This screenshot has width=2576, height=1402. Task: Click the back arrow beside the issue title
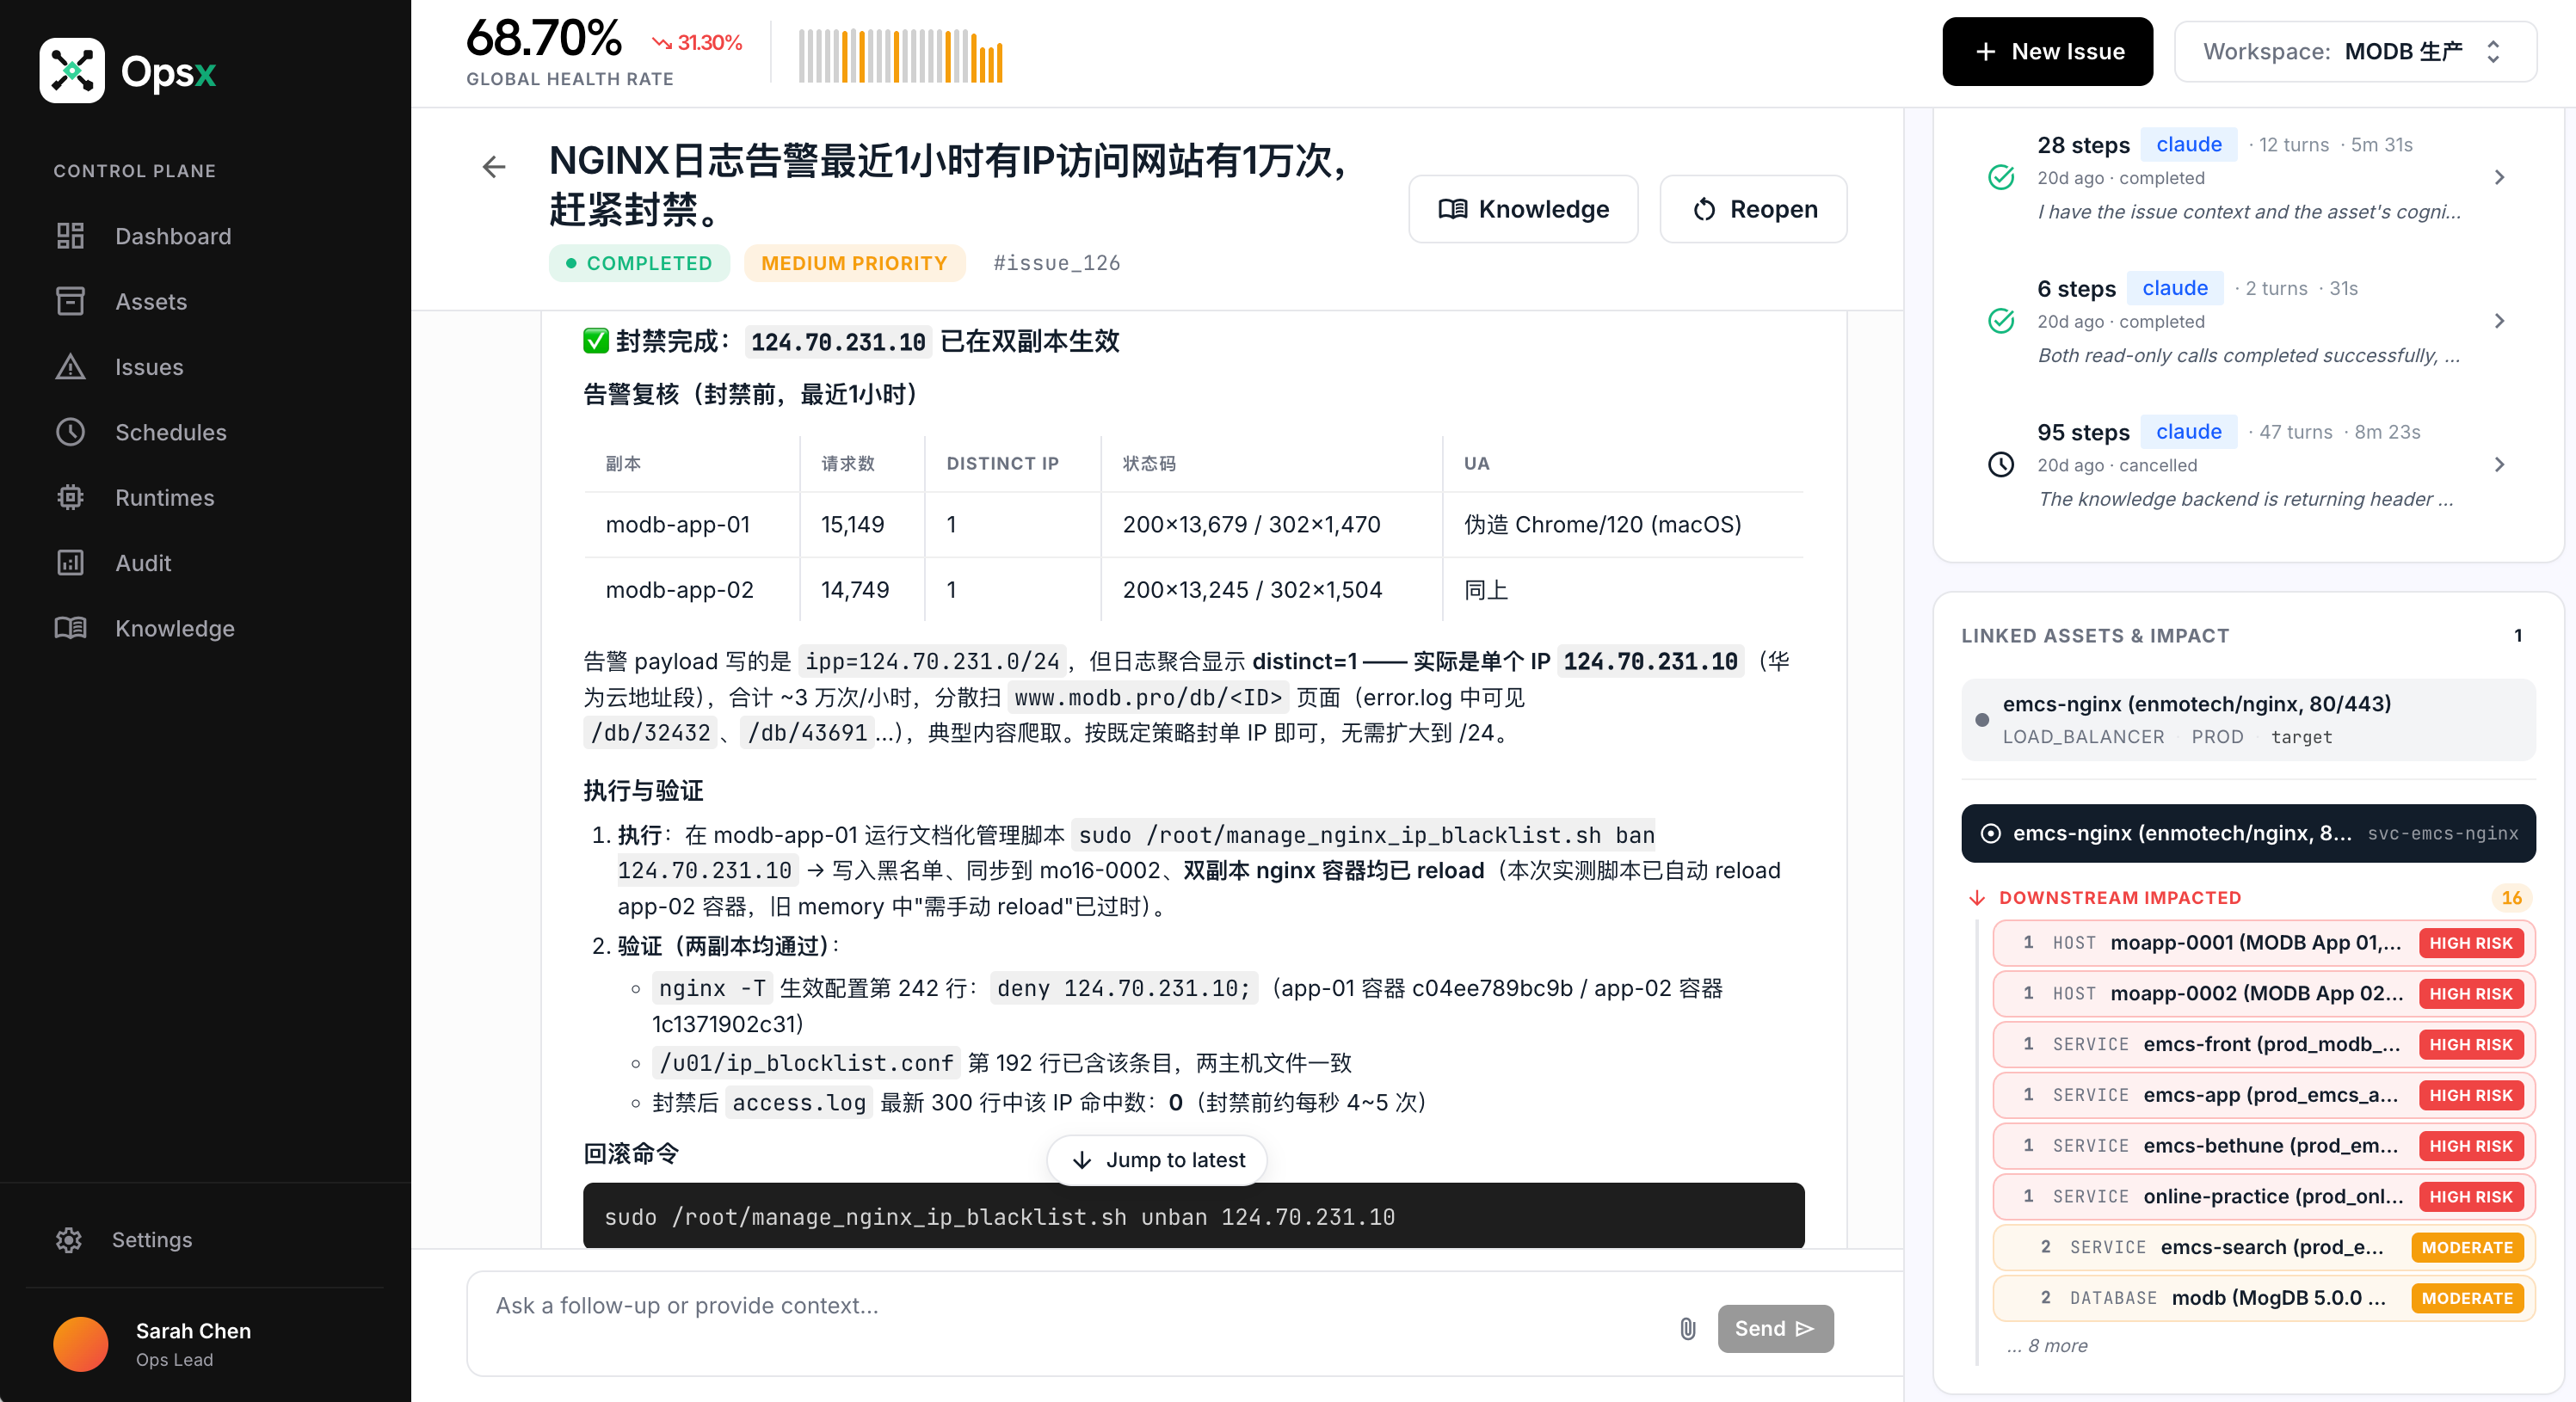tap(494, 166)
